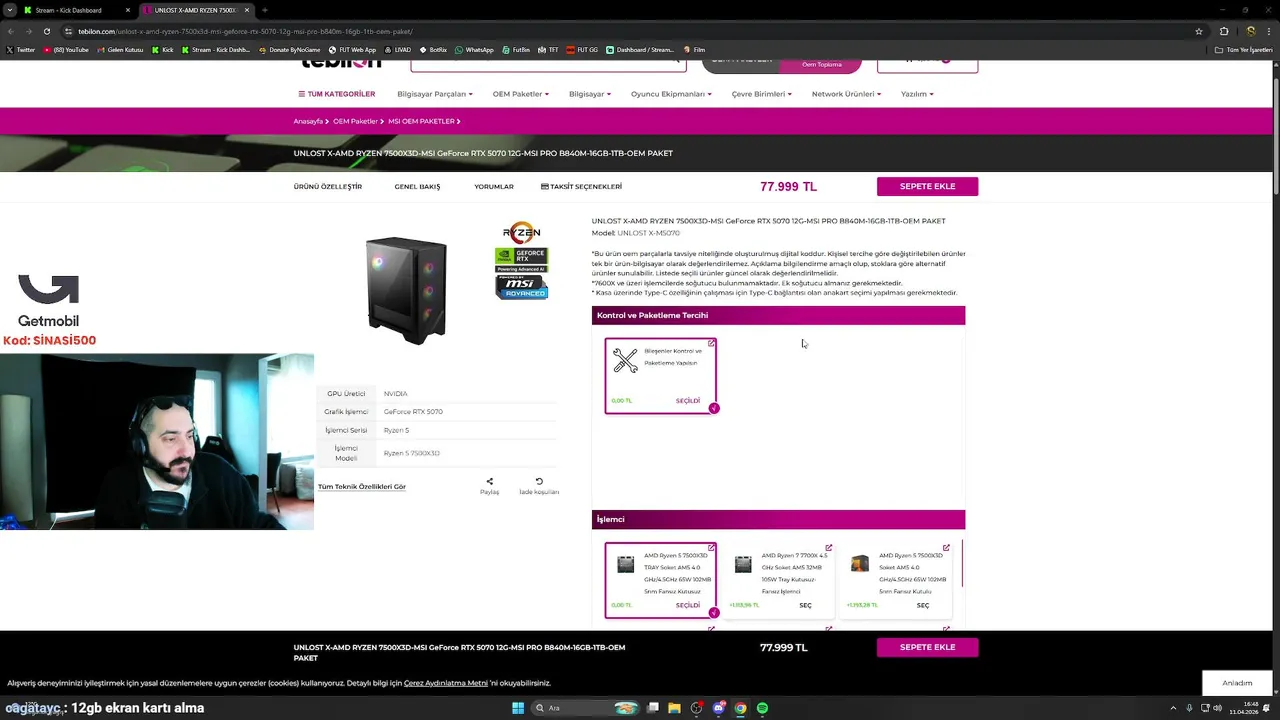The image size is (1280, 720).
Task: Open the Tüm Yer İşaretleri bookmarks folder
Action: (x=1244, y=49)
